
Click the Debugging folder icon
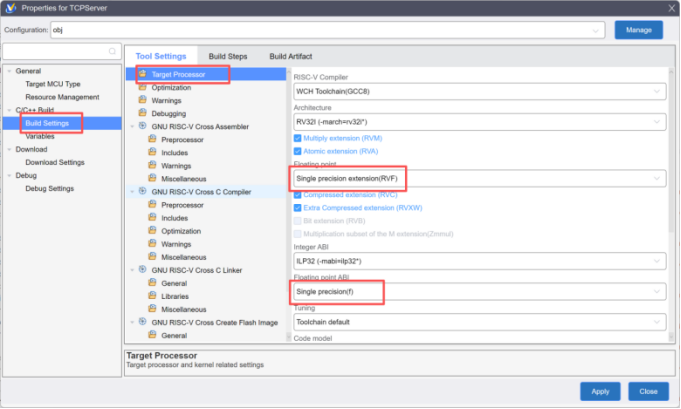[x=142, y=113]
